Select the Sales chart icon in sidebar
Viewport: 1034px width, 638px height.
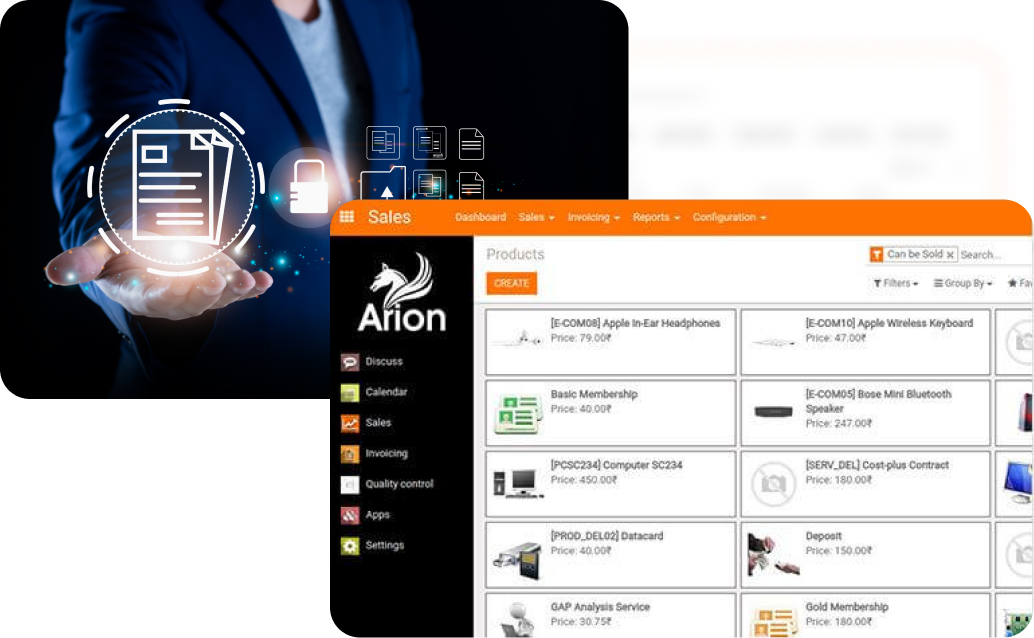click(x=349, y=423)
